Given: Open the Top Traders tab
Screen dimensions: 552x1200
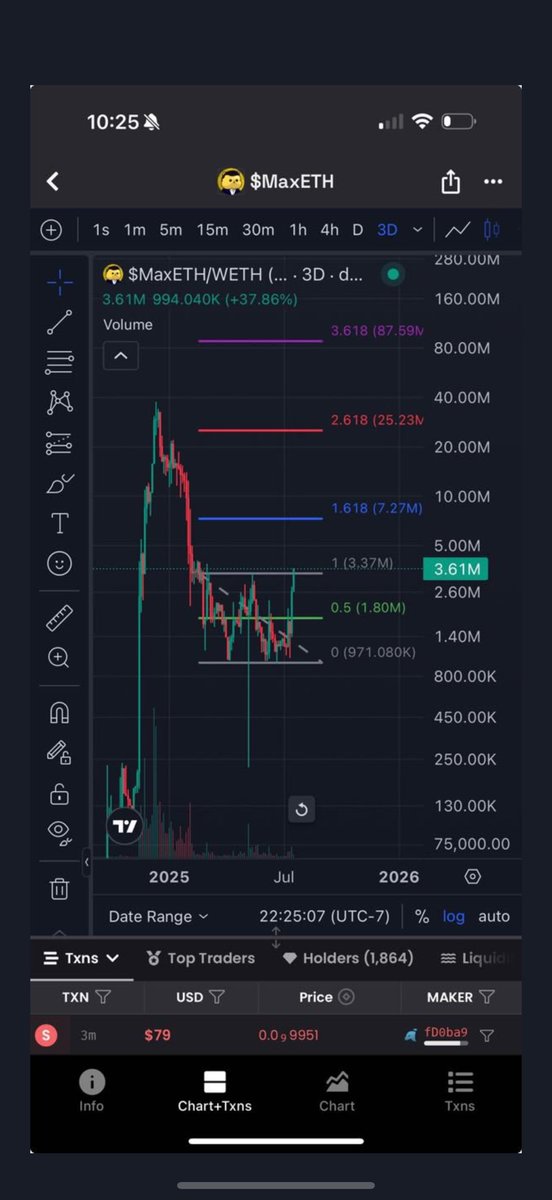Looking at the screenshot, I should tap(201, 958).
